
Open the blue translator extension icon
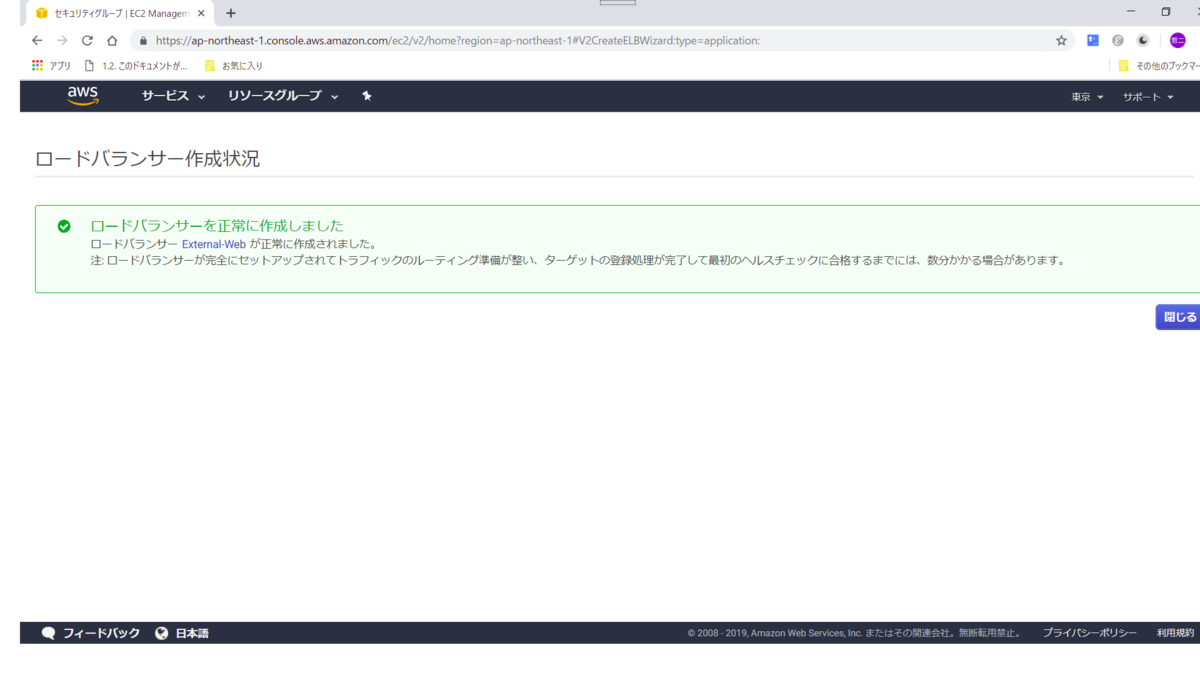point(1092,40)
